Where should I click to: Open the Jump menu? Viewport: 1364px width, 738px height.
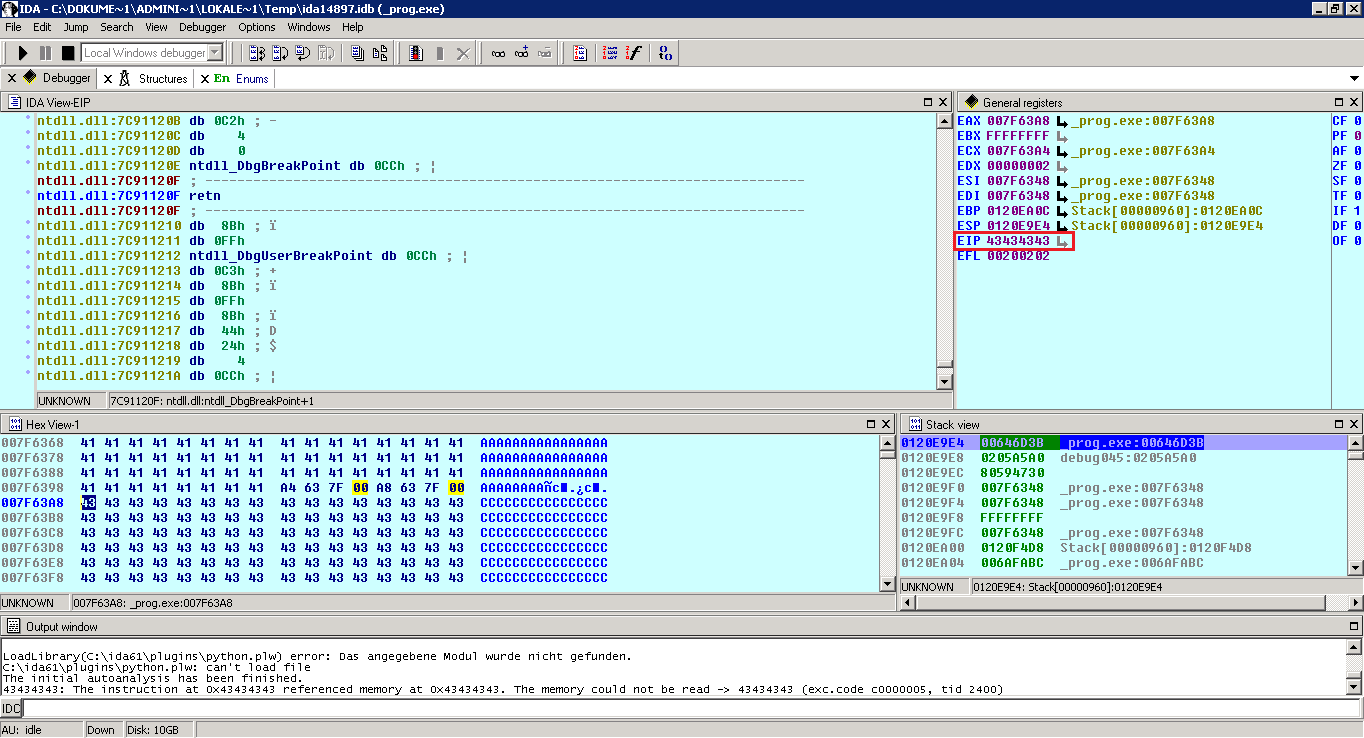click(x=76, y=27)
